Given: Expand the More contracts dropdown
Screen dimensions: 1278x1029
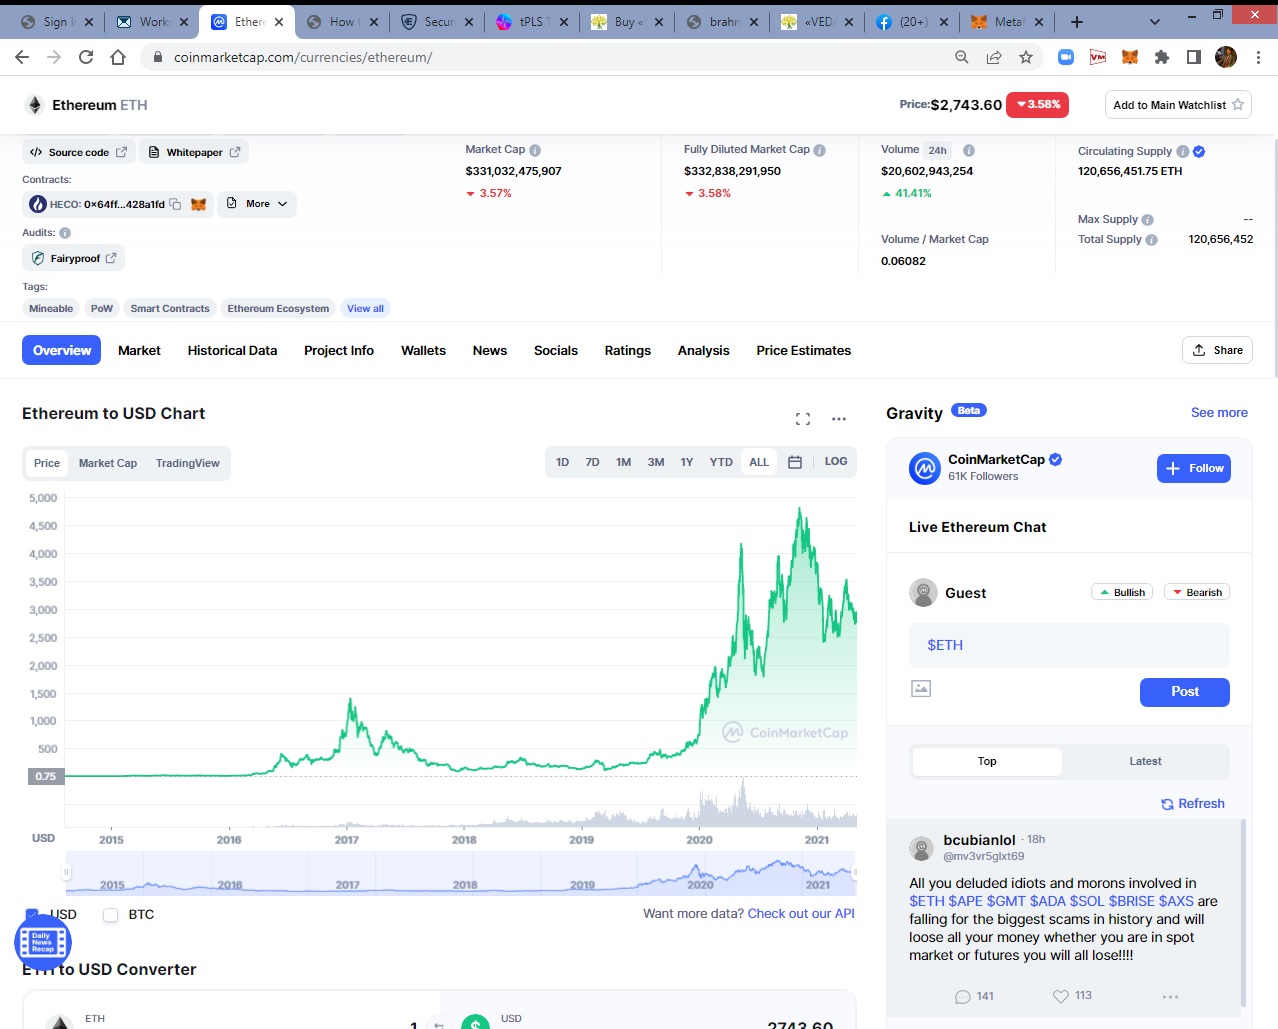Looking at the screenshot, I should point(257,204).
